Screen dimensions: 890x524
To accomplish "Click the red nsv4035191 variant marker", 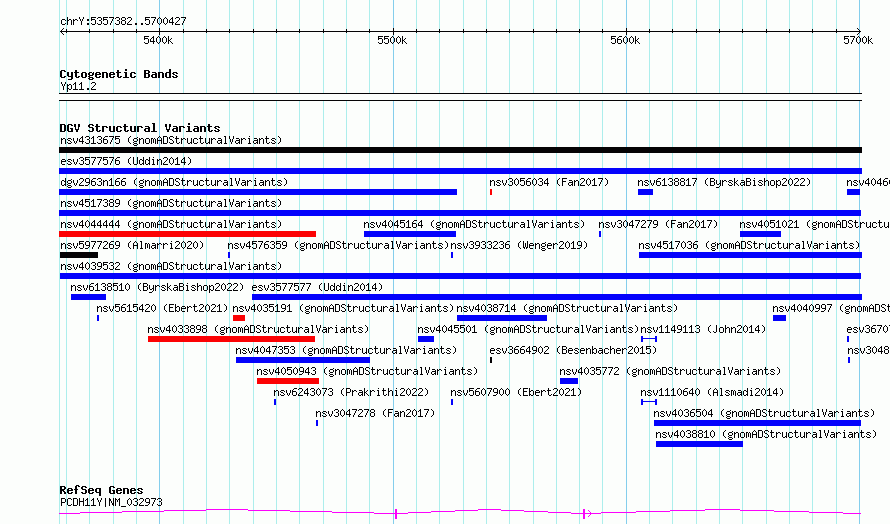I will [x=239, y=318].
